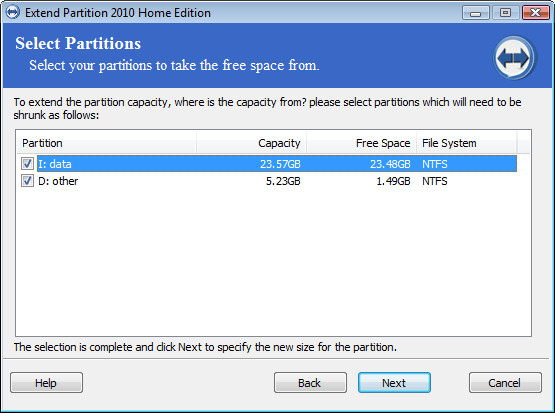The image size is (555, 413).
Task: Click the Extend Partition title bar app icon
Action: (x=13, y=12)
